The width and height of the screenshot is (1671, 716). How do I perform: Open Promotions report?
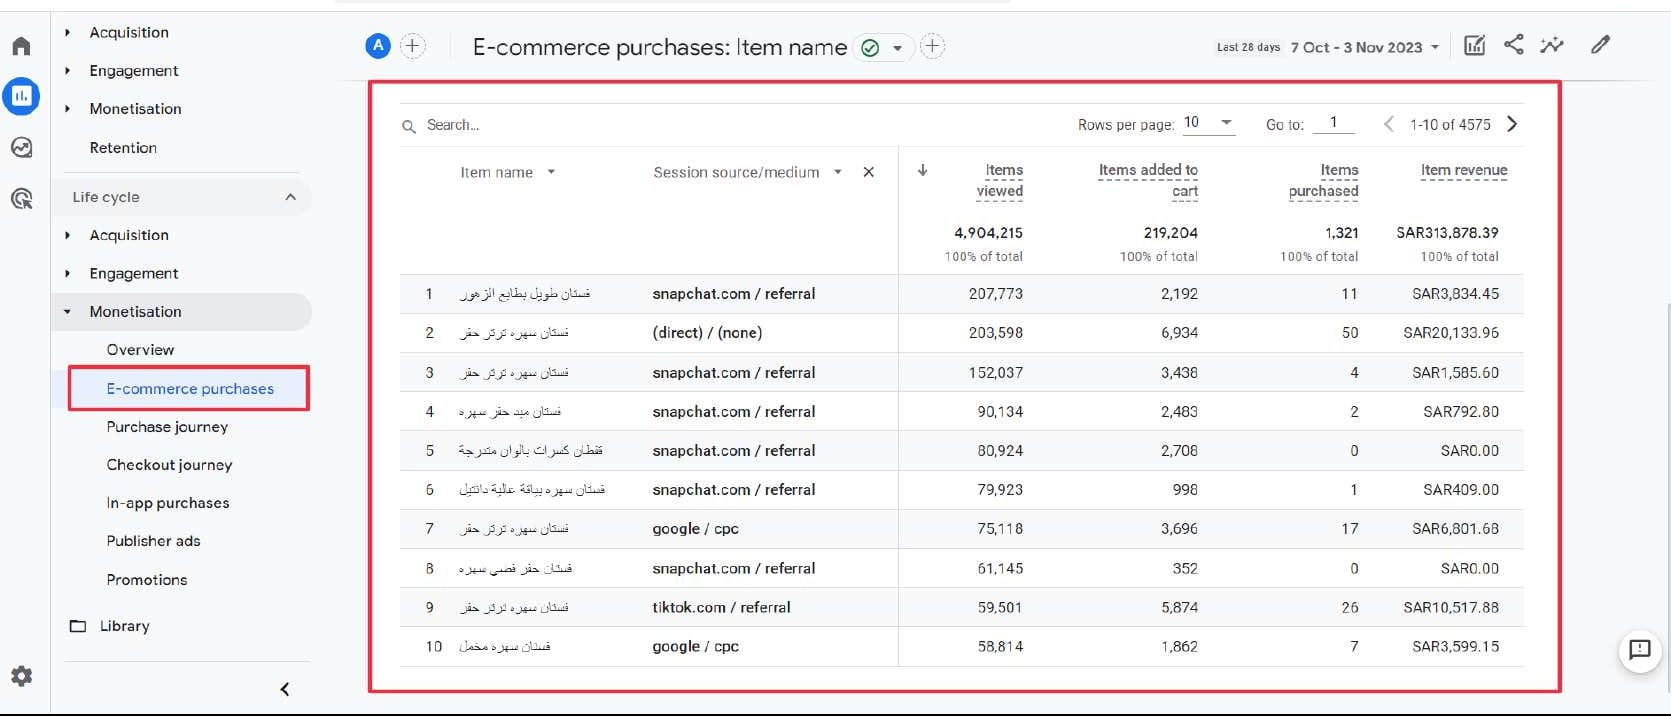coord(147,580)
